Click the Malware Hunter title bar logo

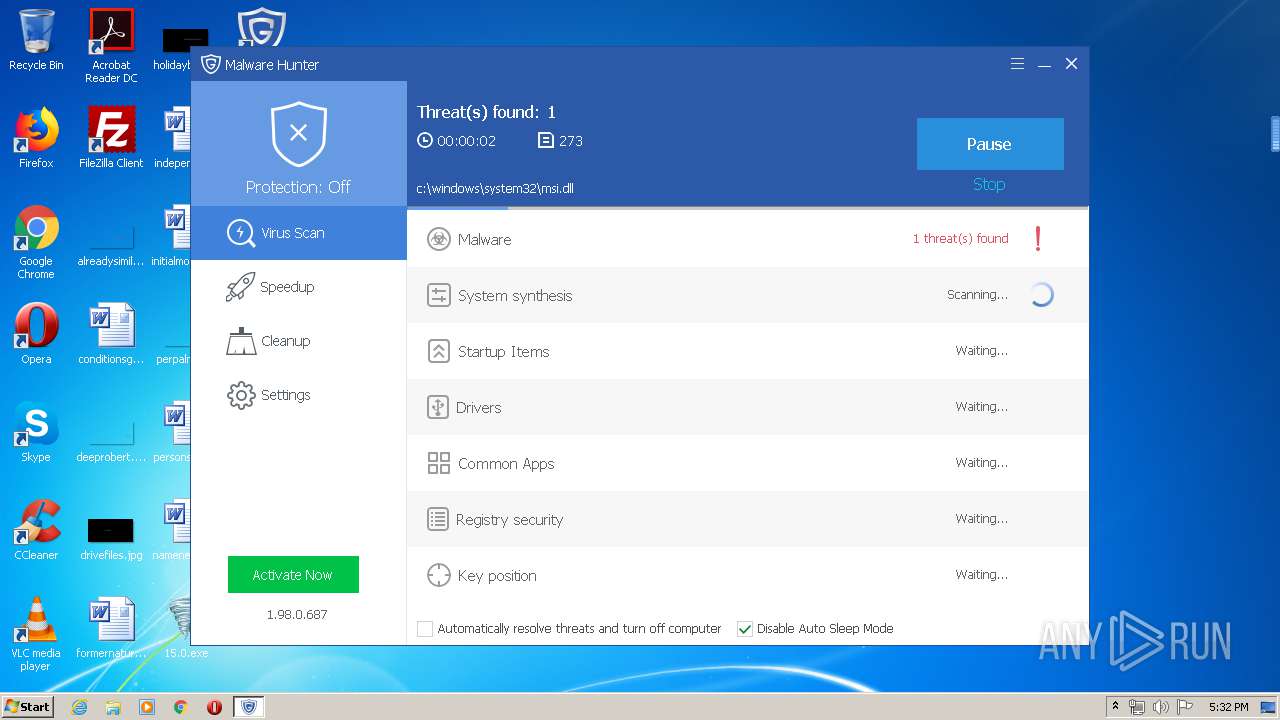tap(210, 64)
